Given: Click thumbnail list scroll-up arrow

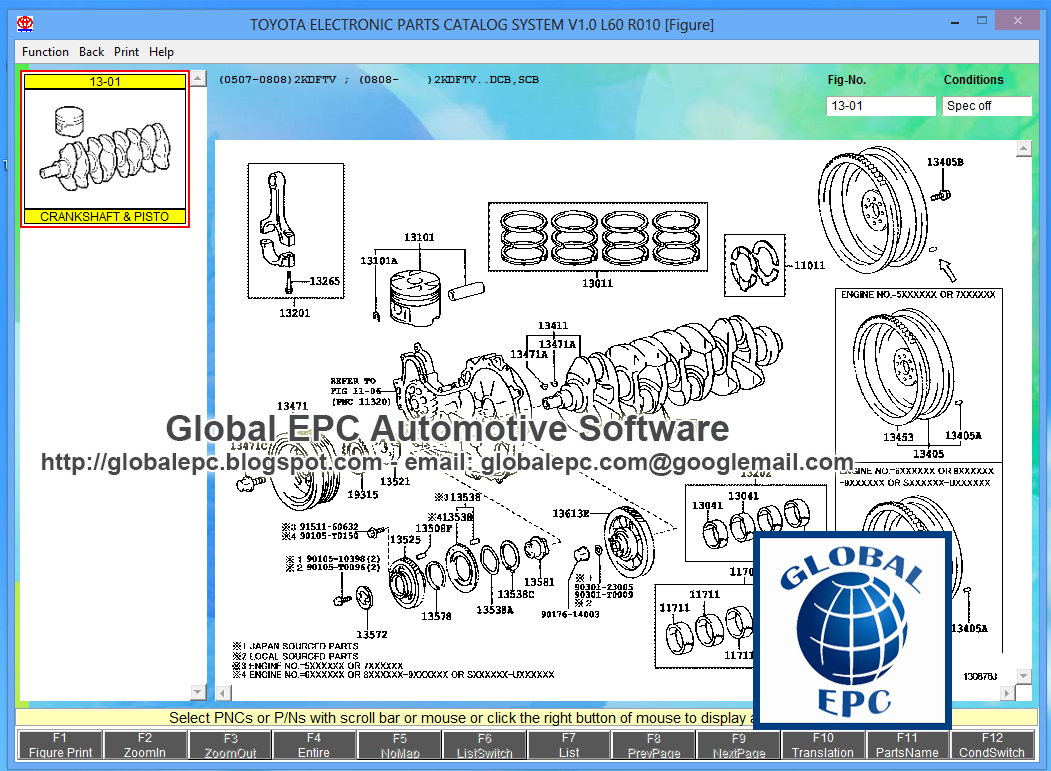Looking at the screenshot, I should click(x=198, y=78).
